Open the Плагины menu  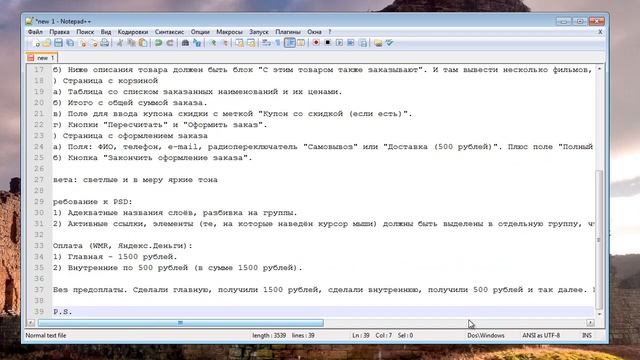(x=288, y=32)
